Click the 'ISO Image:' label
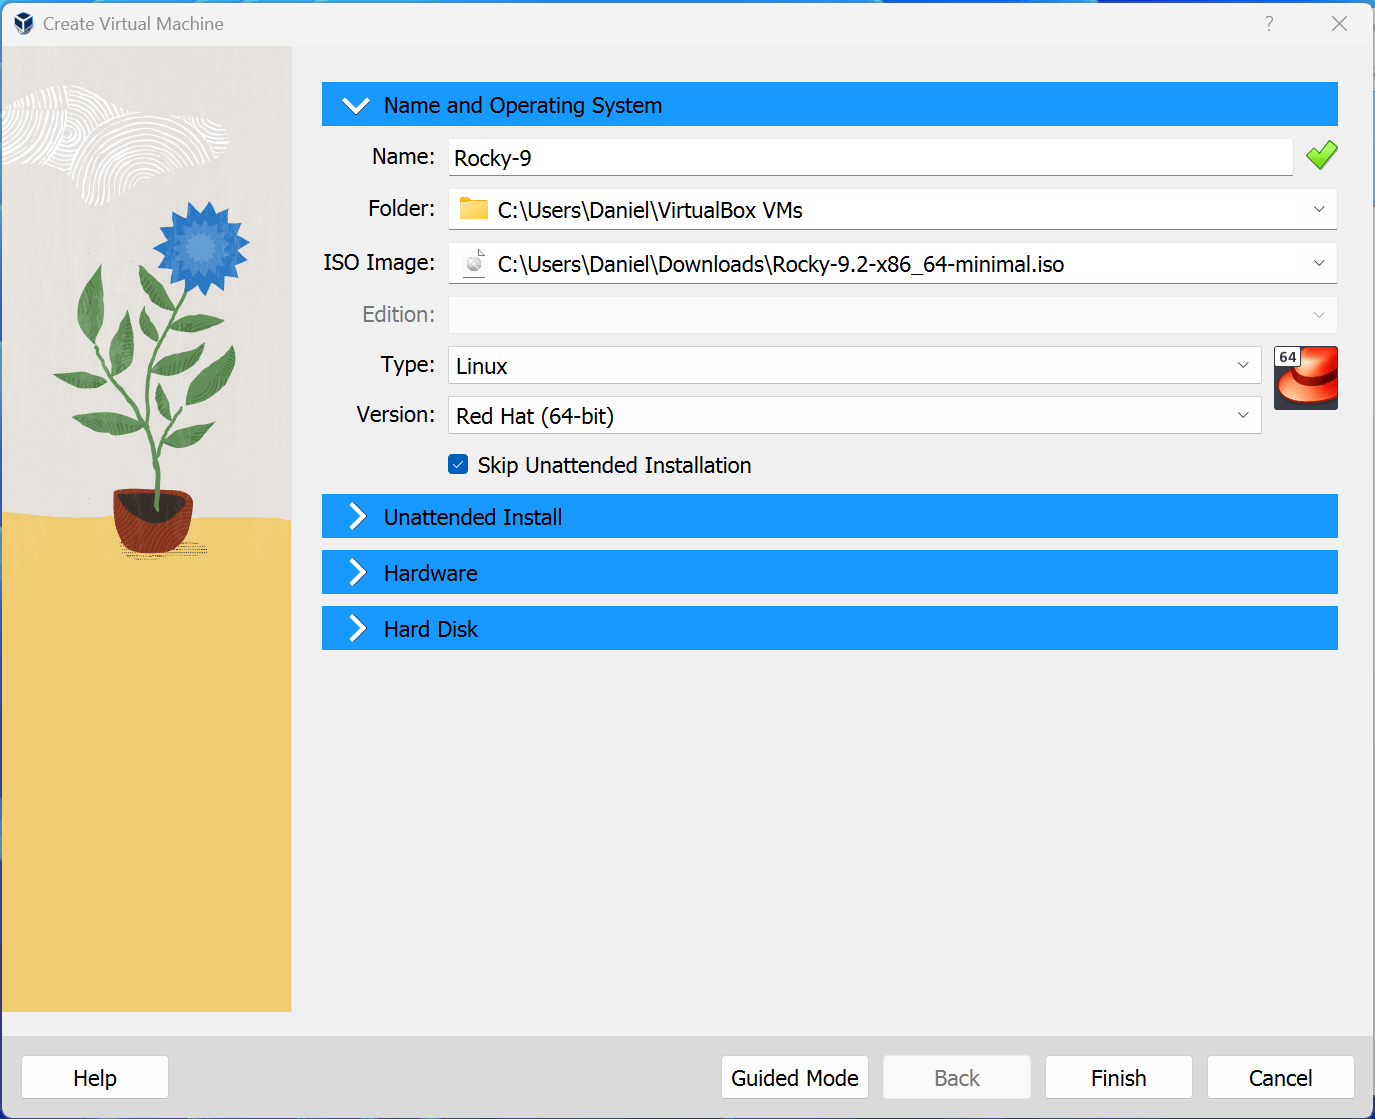 pos(379,262)
